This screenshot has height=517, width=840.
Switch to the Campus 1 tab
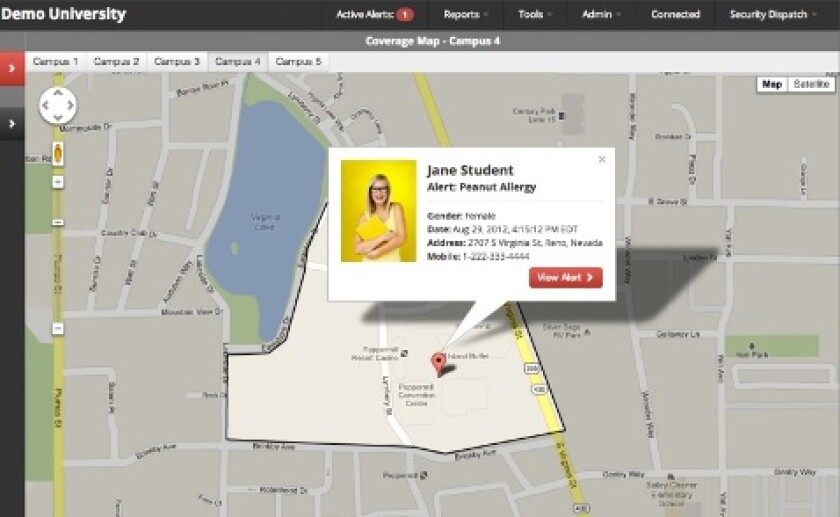point(55,62)
